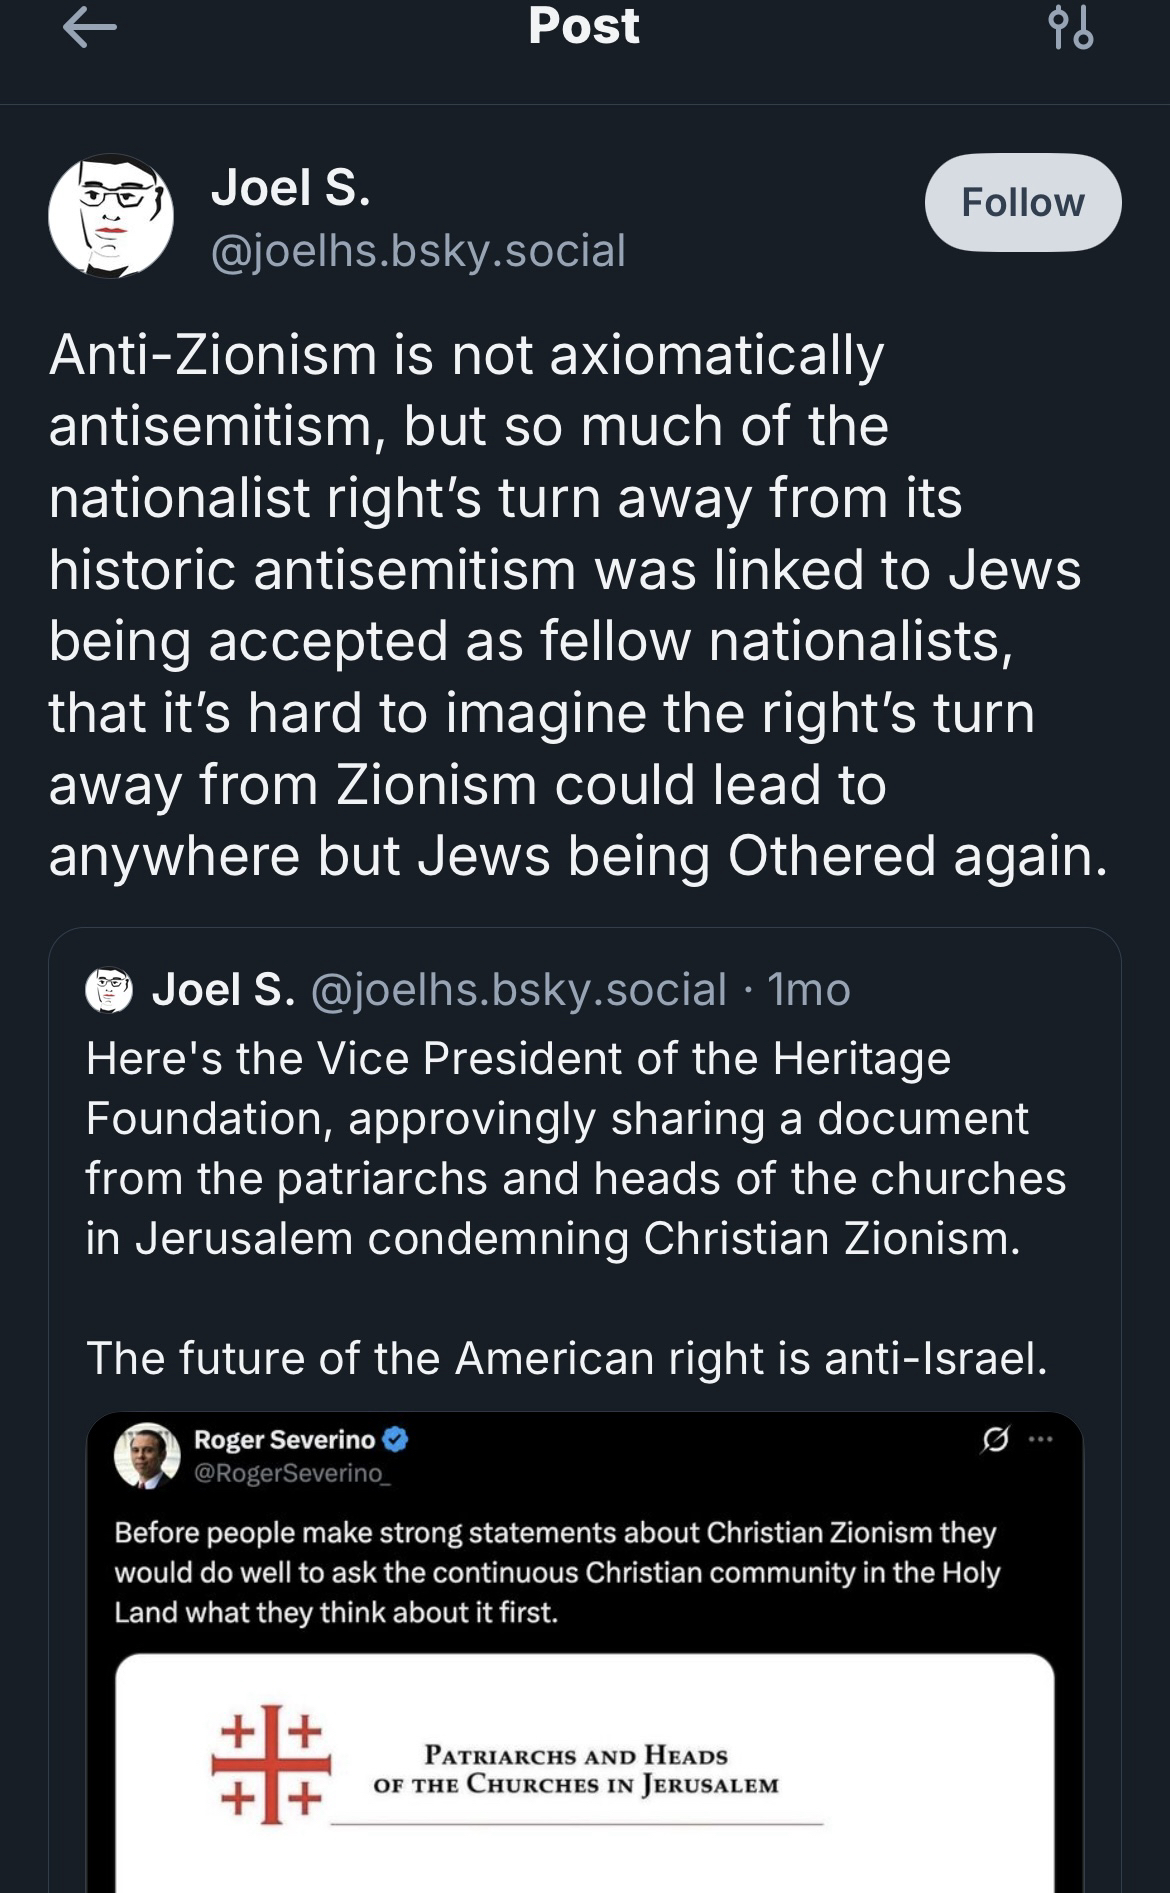The width and height of the screenshot is (1170, 1893).
Task: Click the 1mo timestamp on quoted post
Action: [x=809, y=990]
